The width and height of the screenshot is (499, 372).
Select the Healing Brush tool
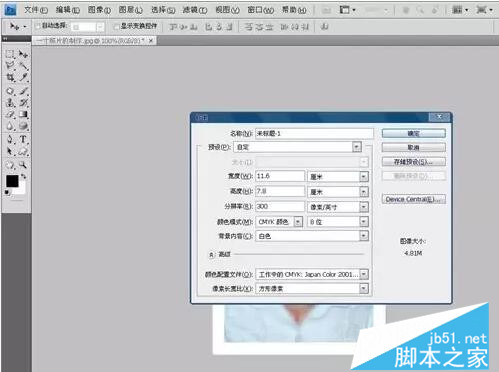tap(10, 91)
